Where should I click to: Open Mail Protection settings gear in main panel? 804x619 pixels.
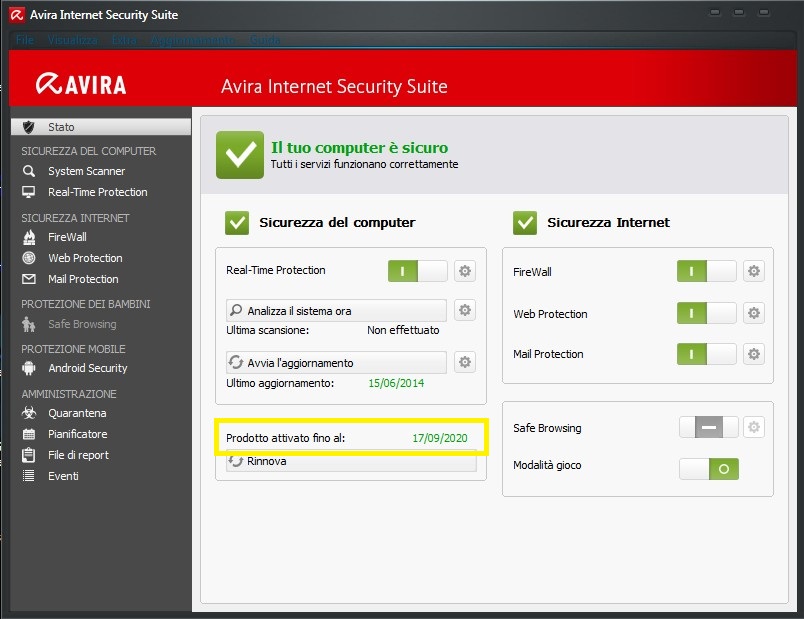pyautogui.click(x=753, y=354)
